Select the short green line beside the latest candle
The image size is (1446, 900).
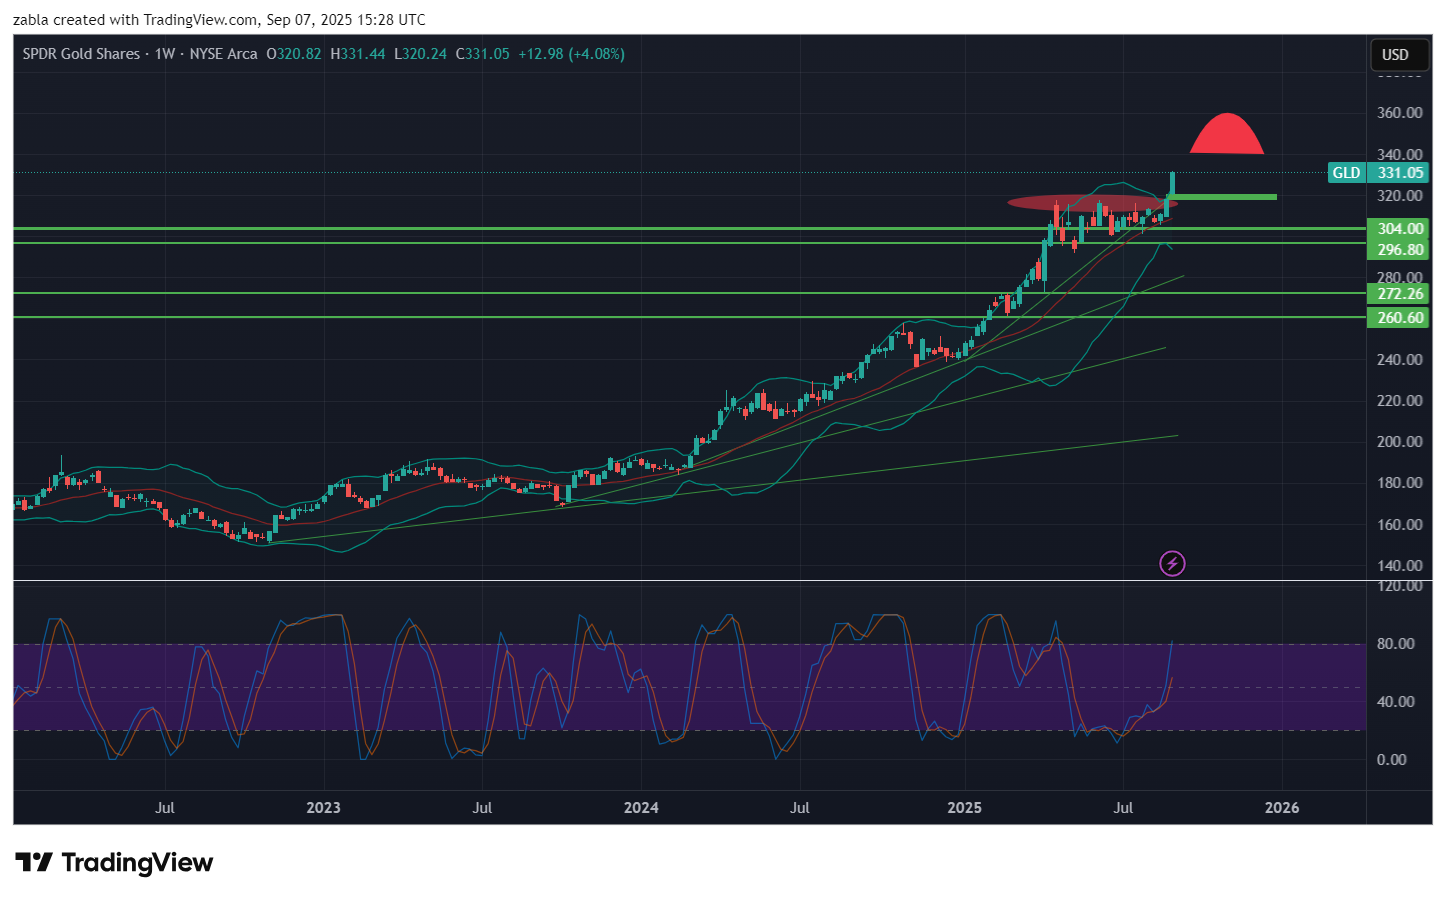click(1225, 197)
